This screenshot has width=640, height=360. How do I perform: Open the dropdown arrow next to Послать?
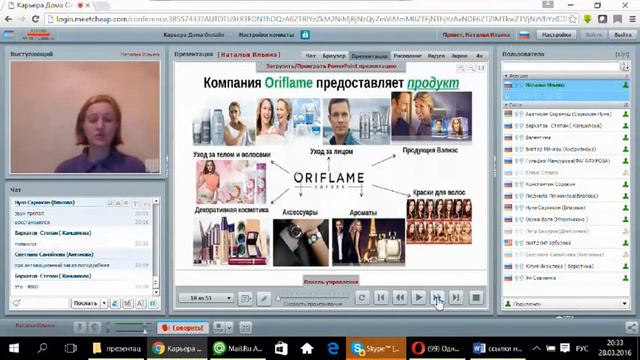pyautogui.click(x=104, y=303)
